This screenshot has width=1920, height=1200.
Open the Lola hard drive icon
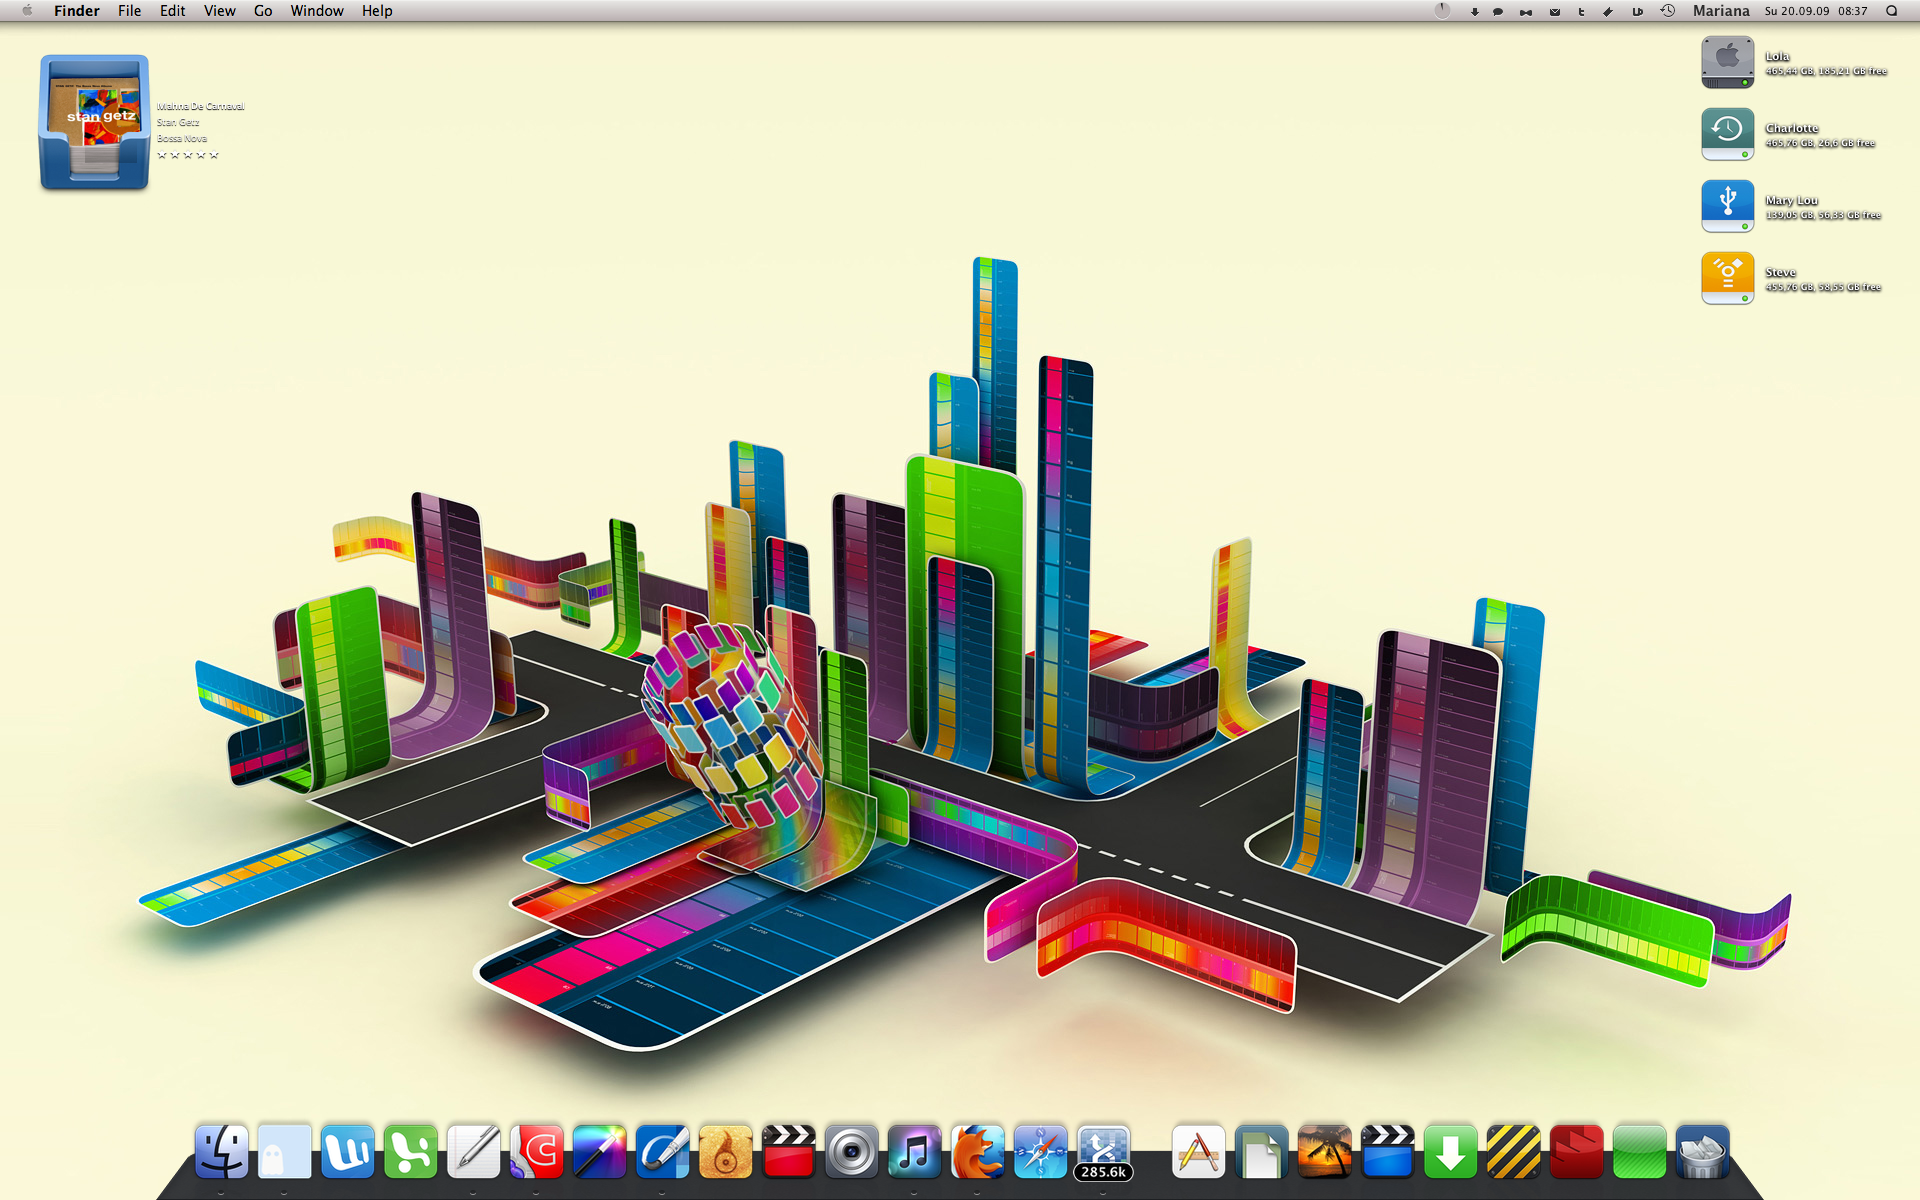(x=1727, y=62)
